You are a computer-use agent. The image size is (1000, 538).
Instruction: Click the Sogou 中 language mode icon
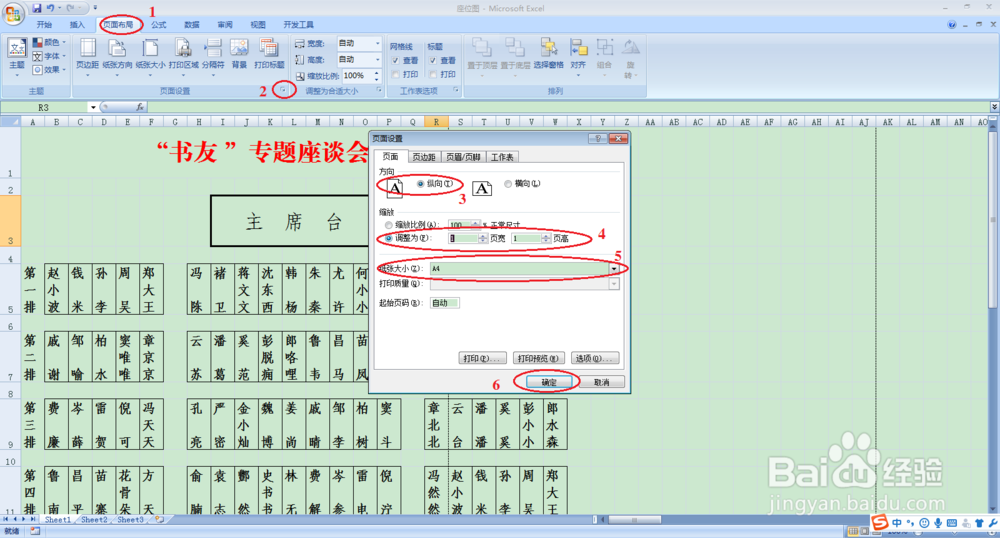coord(897,523)
